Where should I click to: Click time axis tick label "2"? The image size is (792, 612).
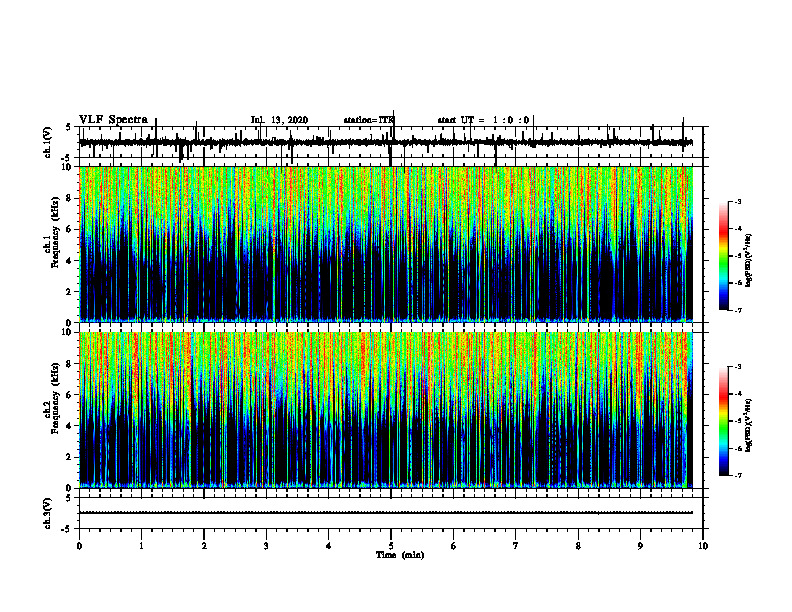click(x=204, y=545)
